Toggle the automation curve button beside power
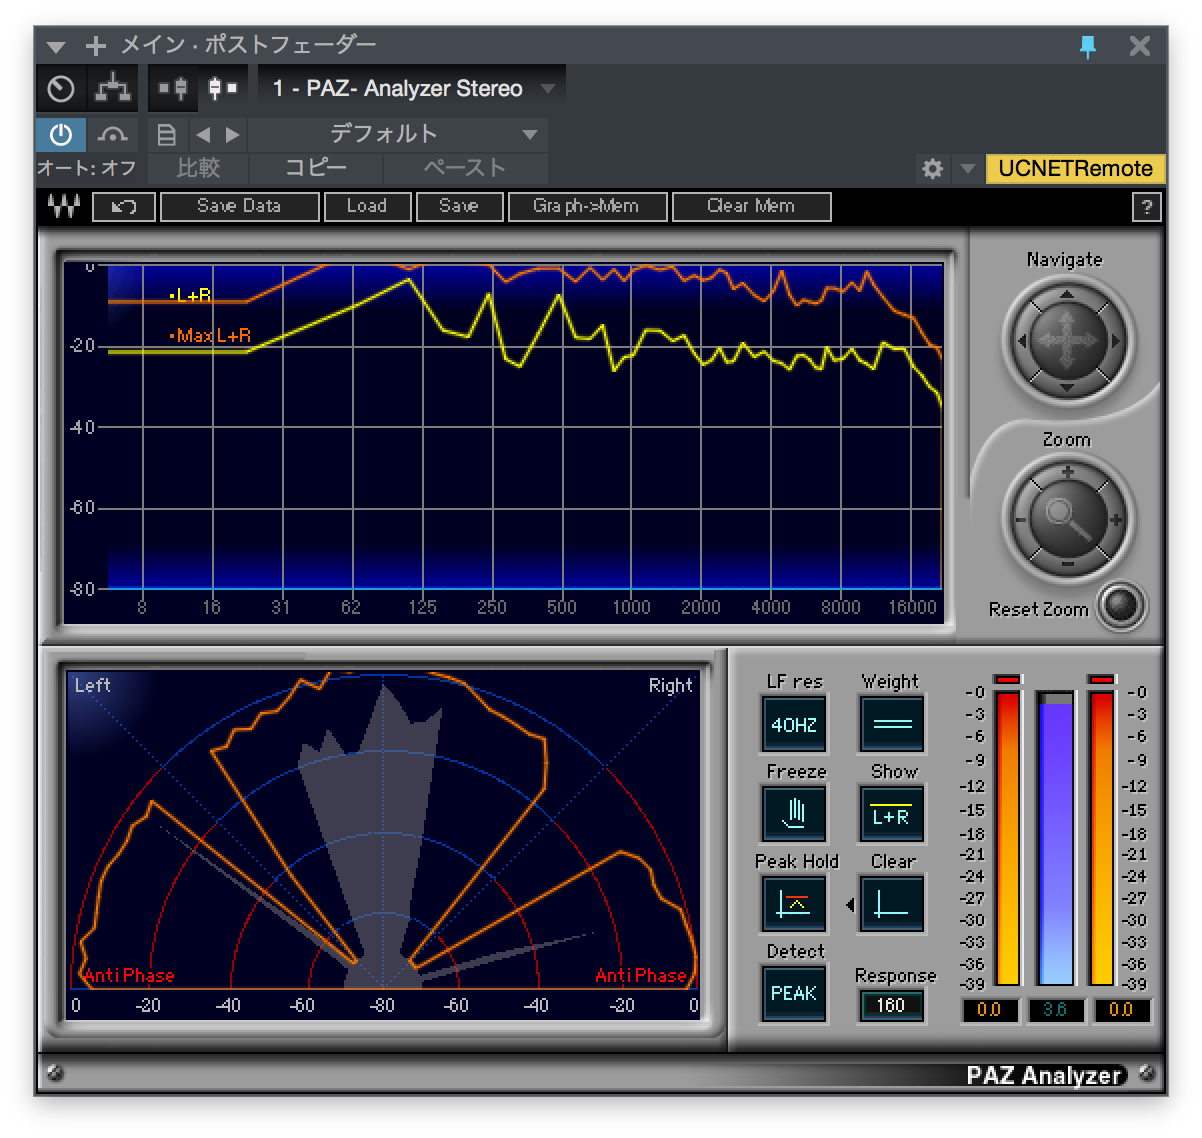1202x1138 pixels. tap(112, 134)
